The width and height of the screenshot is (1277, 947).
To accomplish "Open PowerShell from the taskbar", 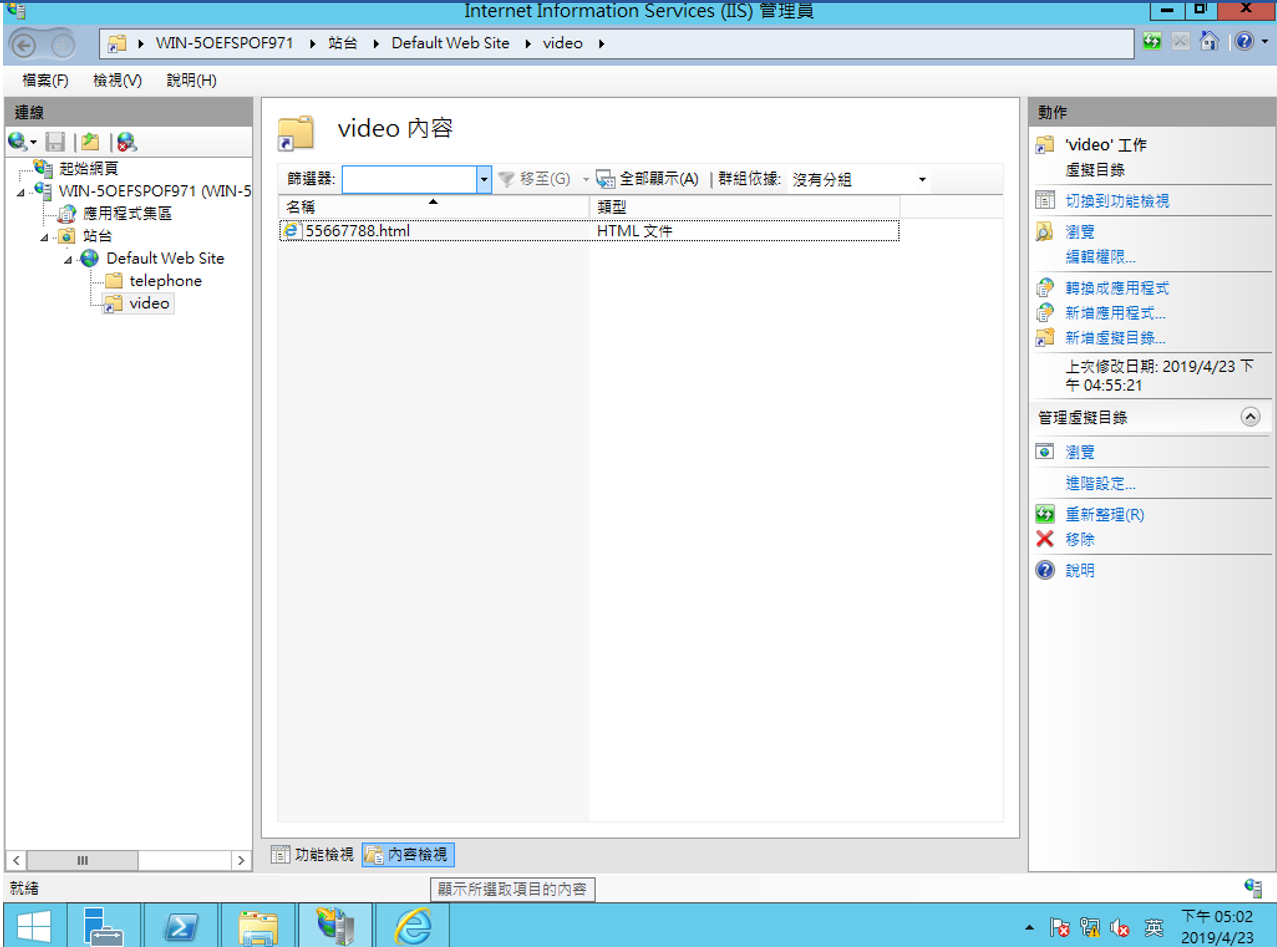I will point(180,926).
